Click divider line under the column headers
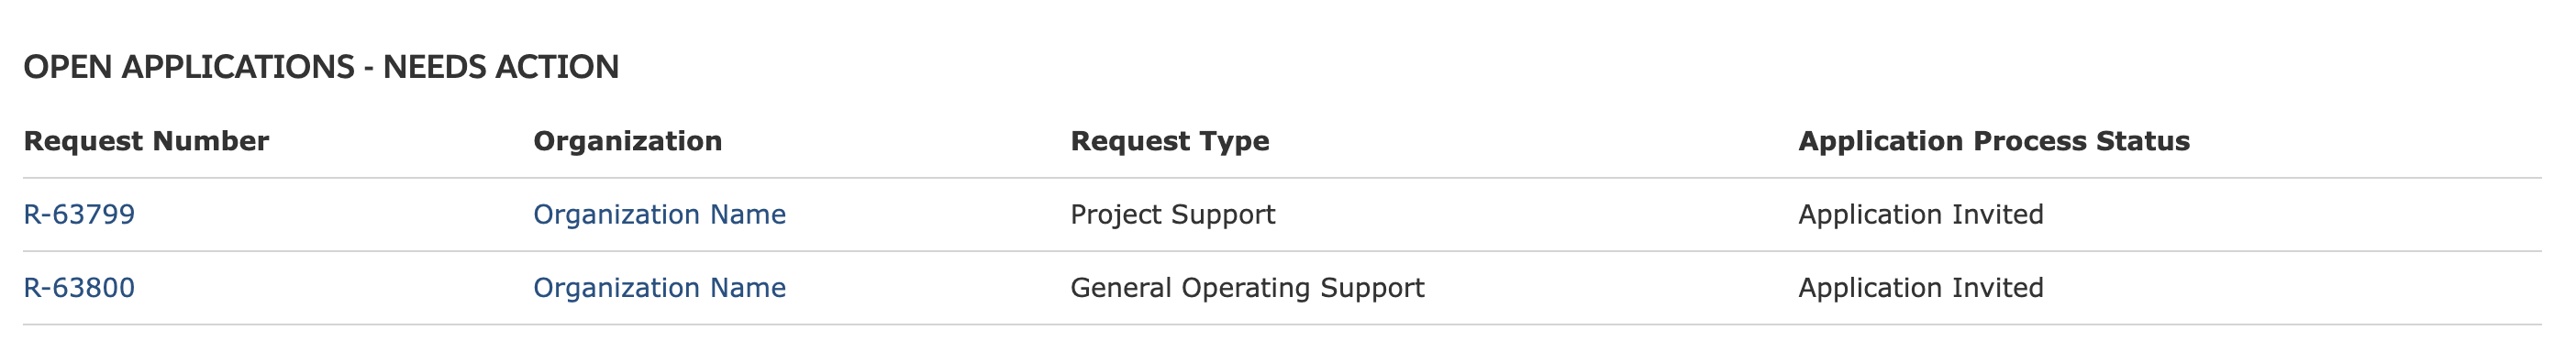The image size is (2576, 363). coord(1282,178)
